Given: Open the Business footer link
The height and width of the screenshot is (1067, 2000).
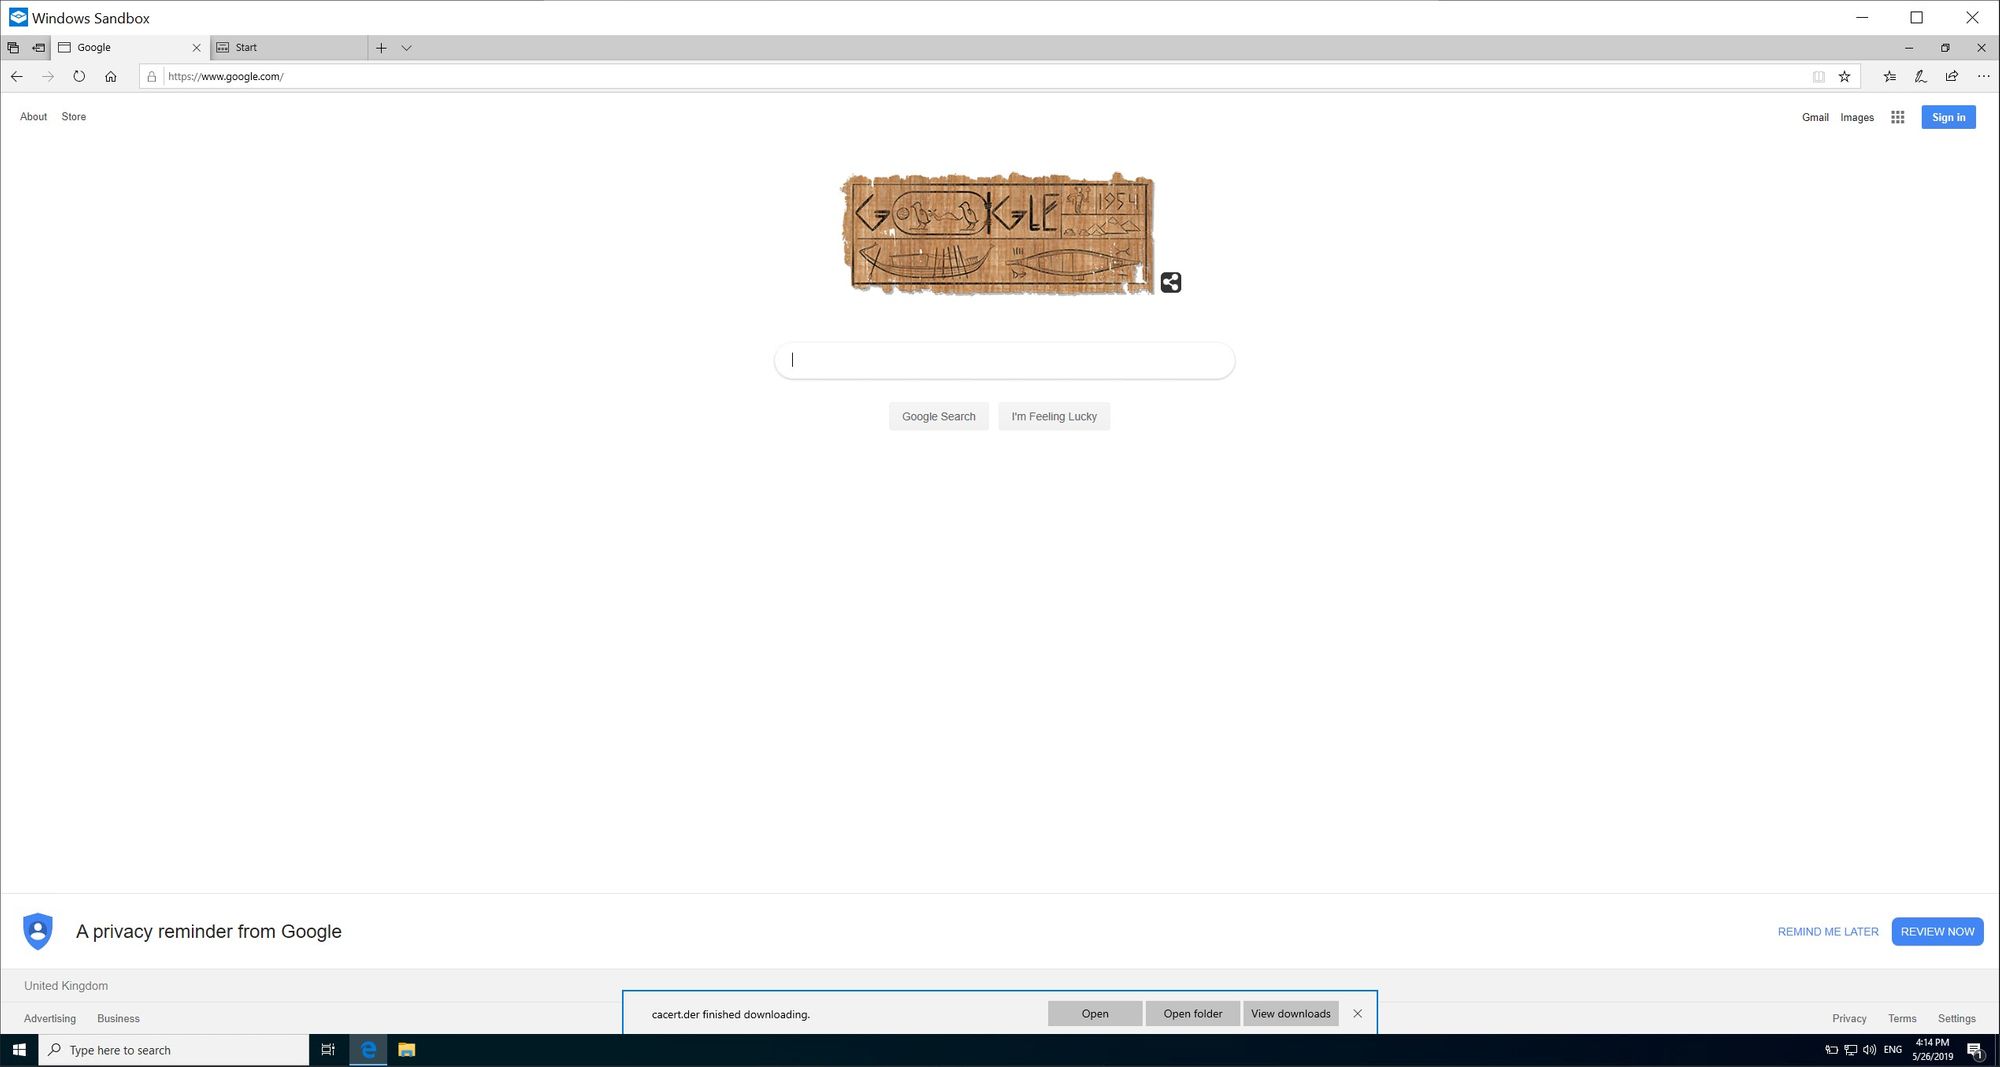Looking at the screenshot, I should 118,1018.
